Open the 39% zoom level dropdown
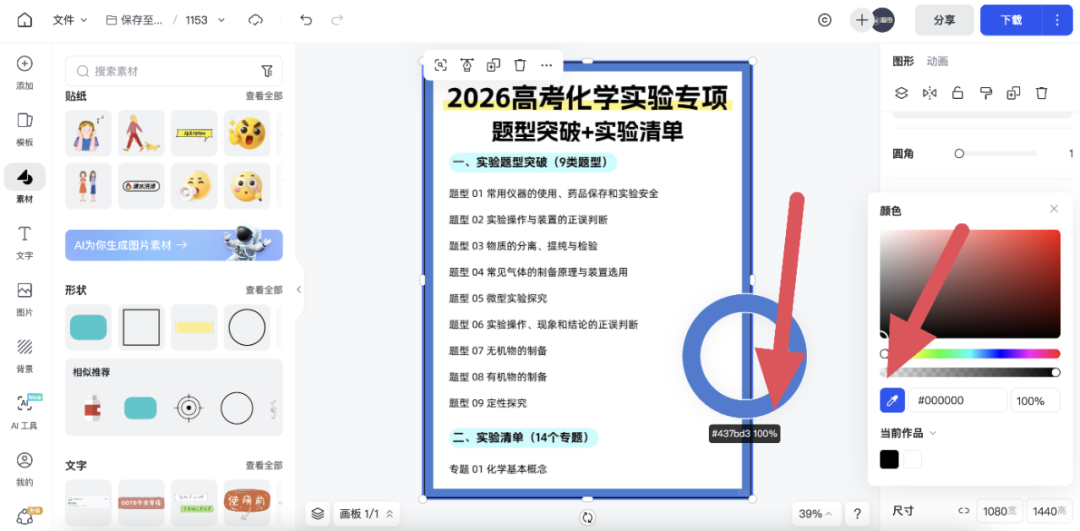This screenshot has width=1080, height=531. point(815,513)
